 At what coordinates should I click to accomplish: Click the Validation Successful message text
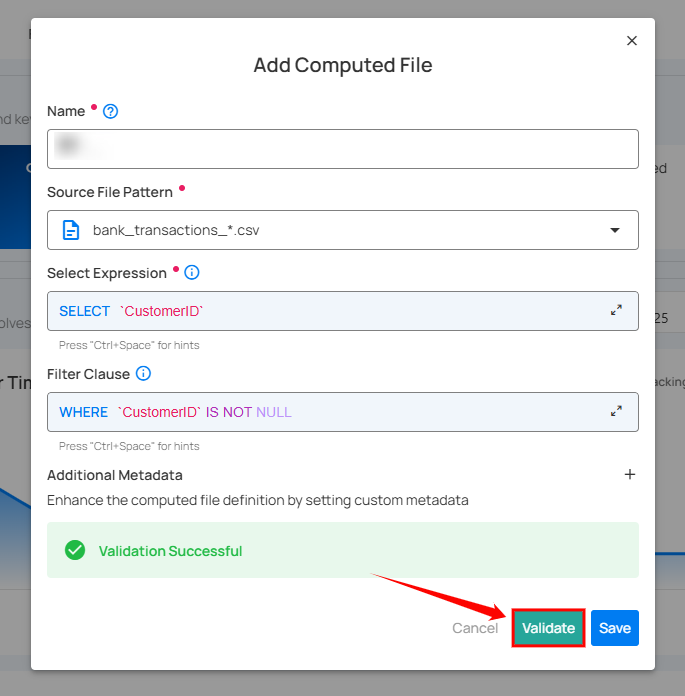coord(170,551)
